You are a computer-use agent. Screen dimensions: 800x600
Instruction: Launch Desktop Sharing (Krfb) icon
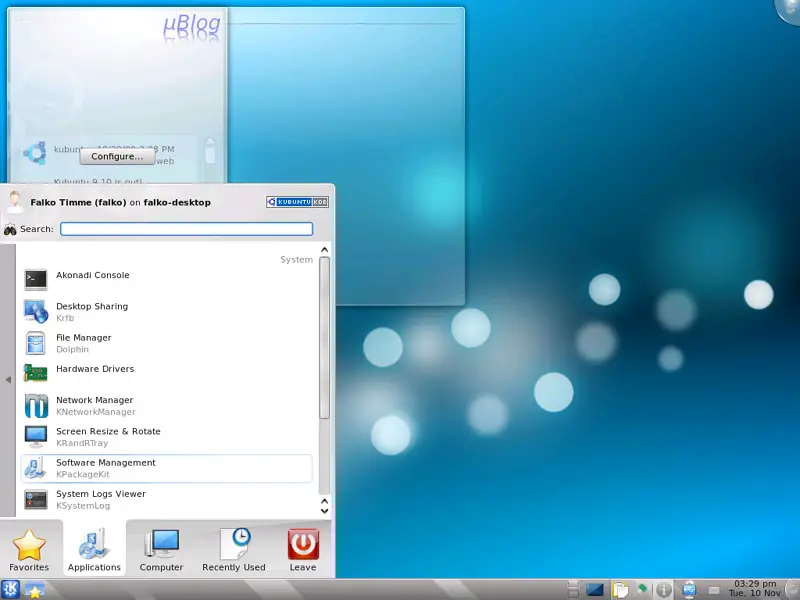[36, 311]
